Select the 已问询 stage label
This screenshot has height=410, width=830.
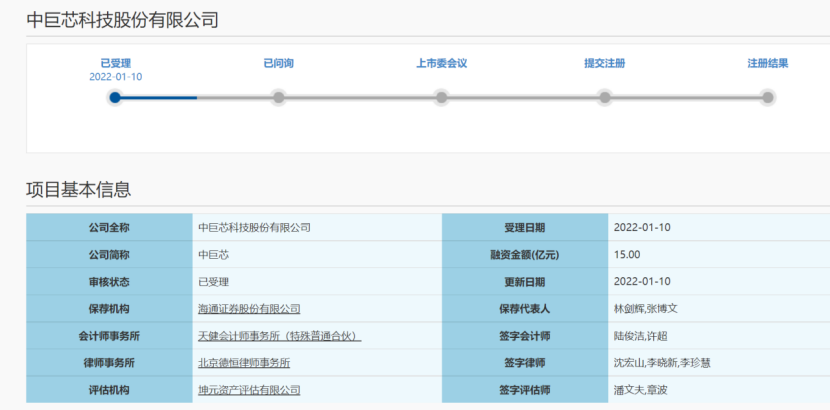[x=278, y=63]
